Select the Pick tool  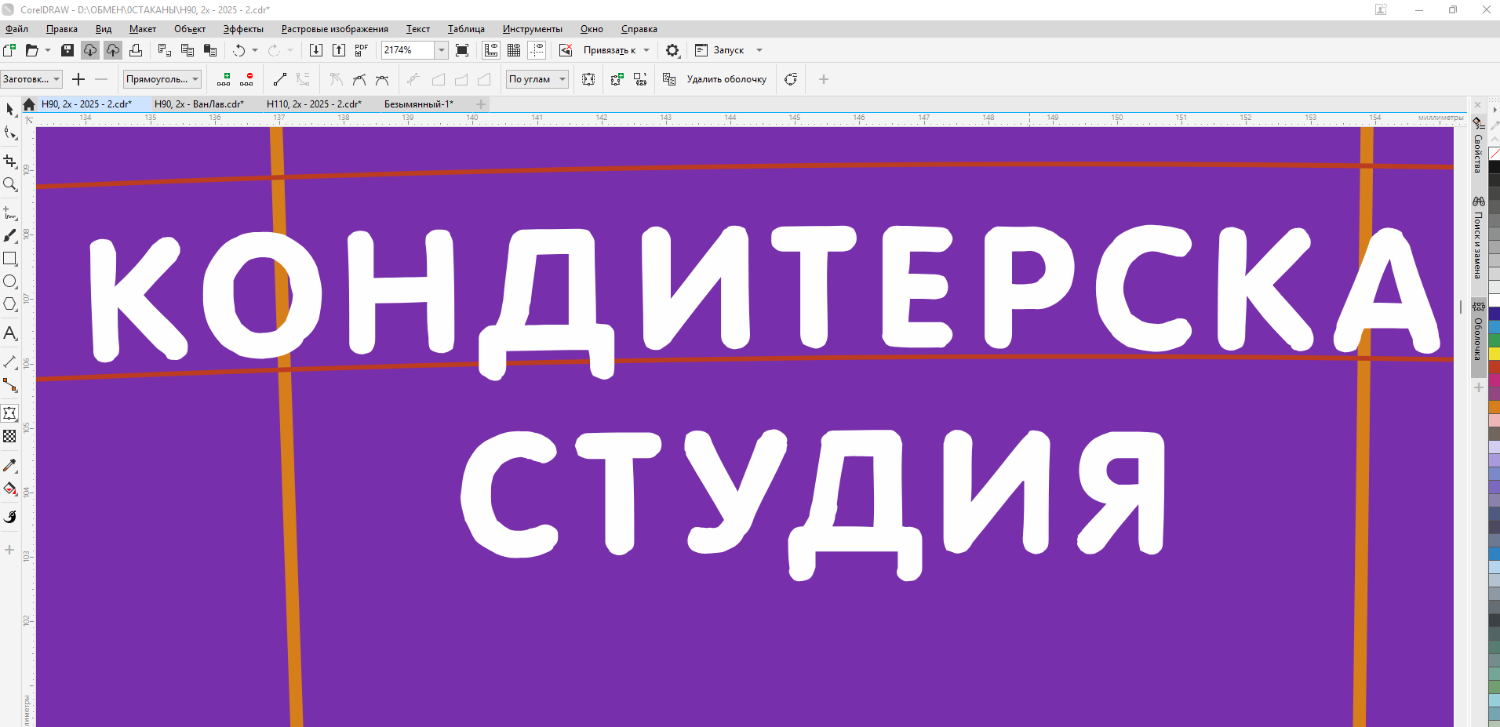pos(10,108)
